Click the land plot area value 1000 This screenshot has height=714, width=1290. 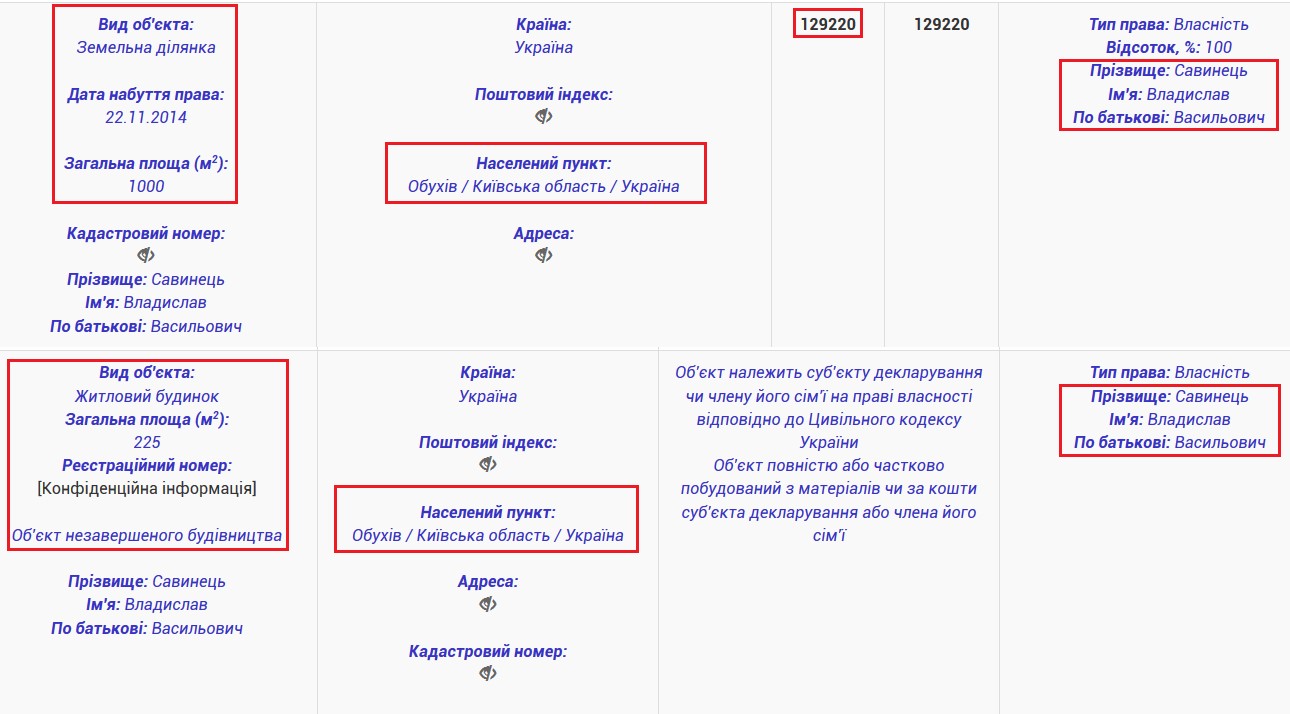tap(146, 186)
